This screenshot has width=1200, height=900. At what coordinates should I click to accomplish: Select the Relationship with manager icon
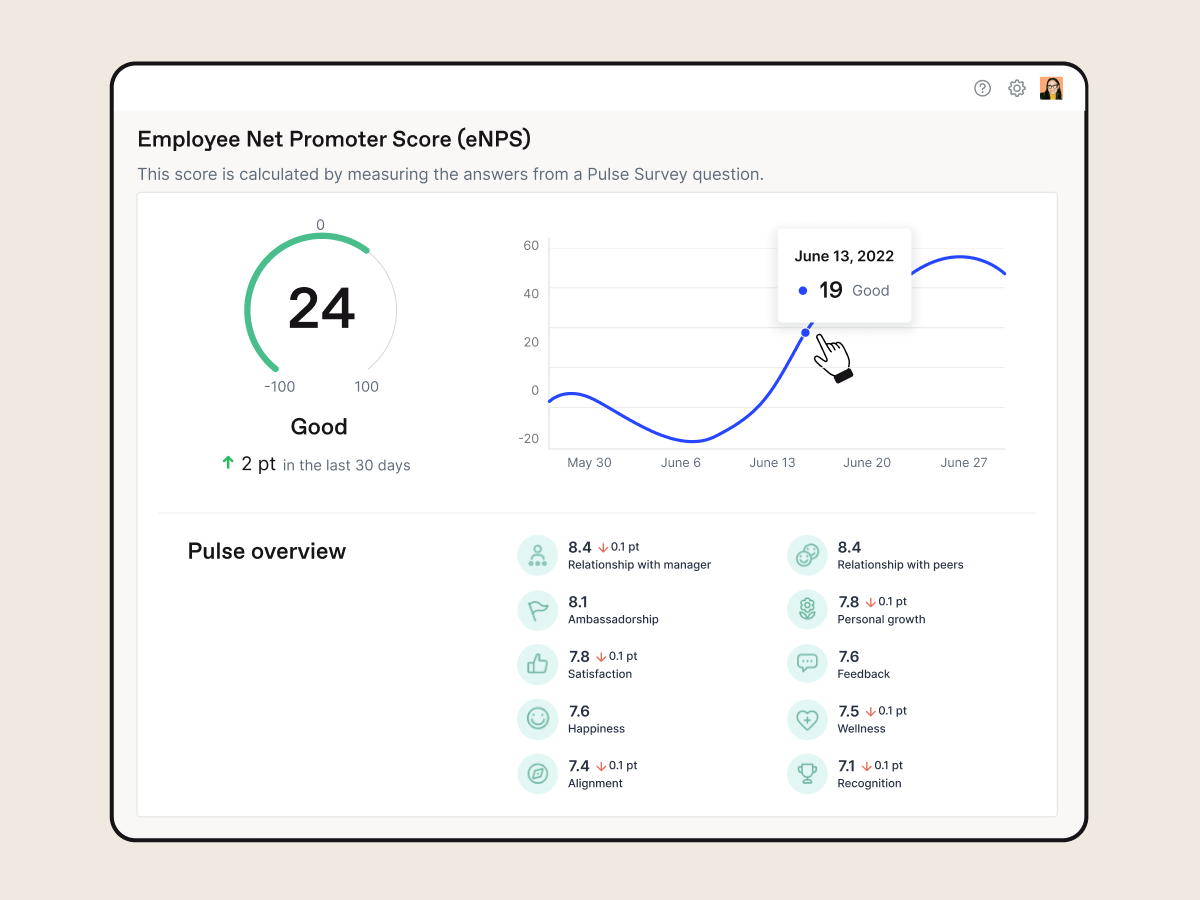click(537, 555)
